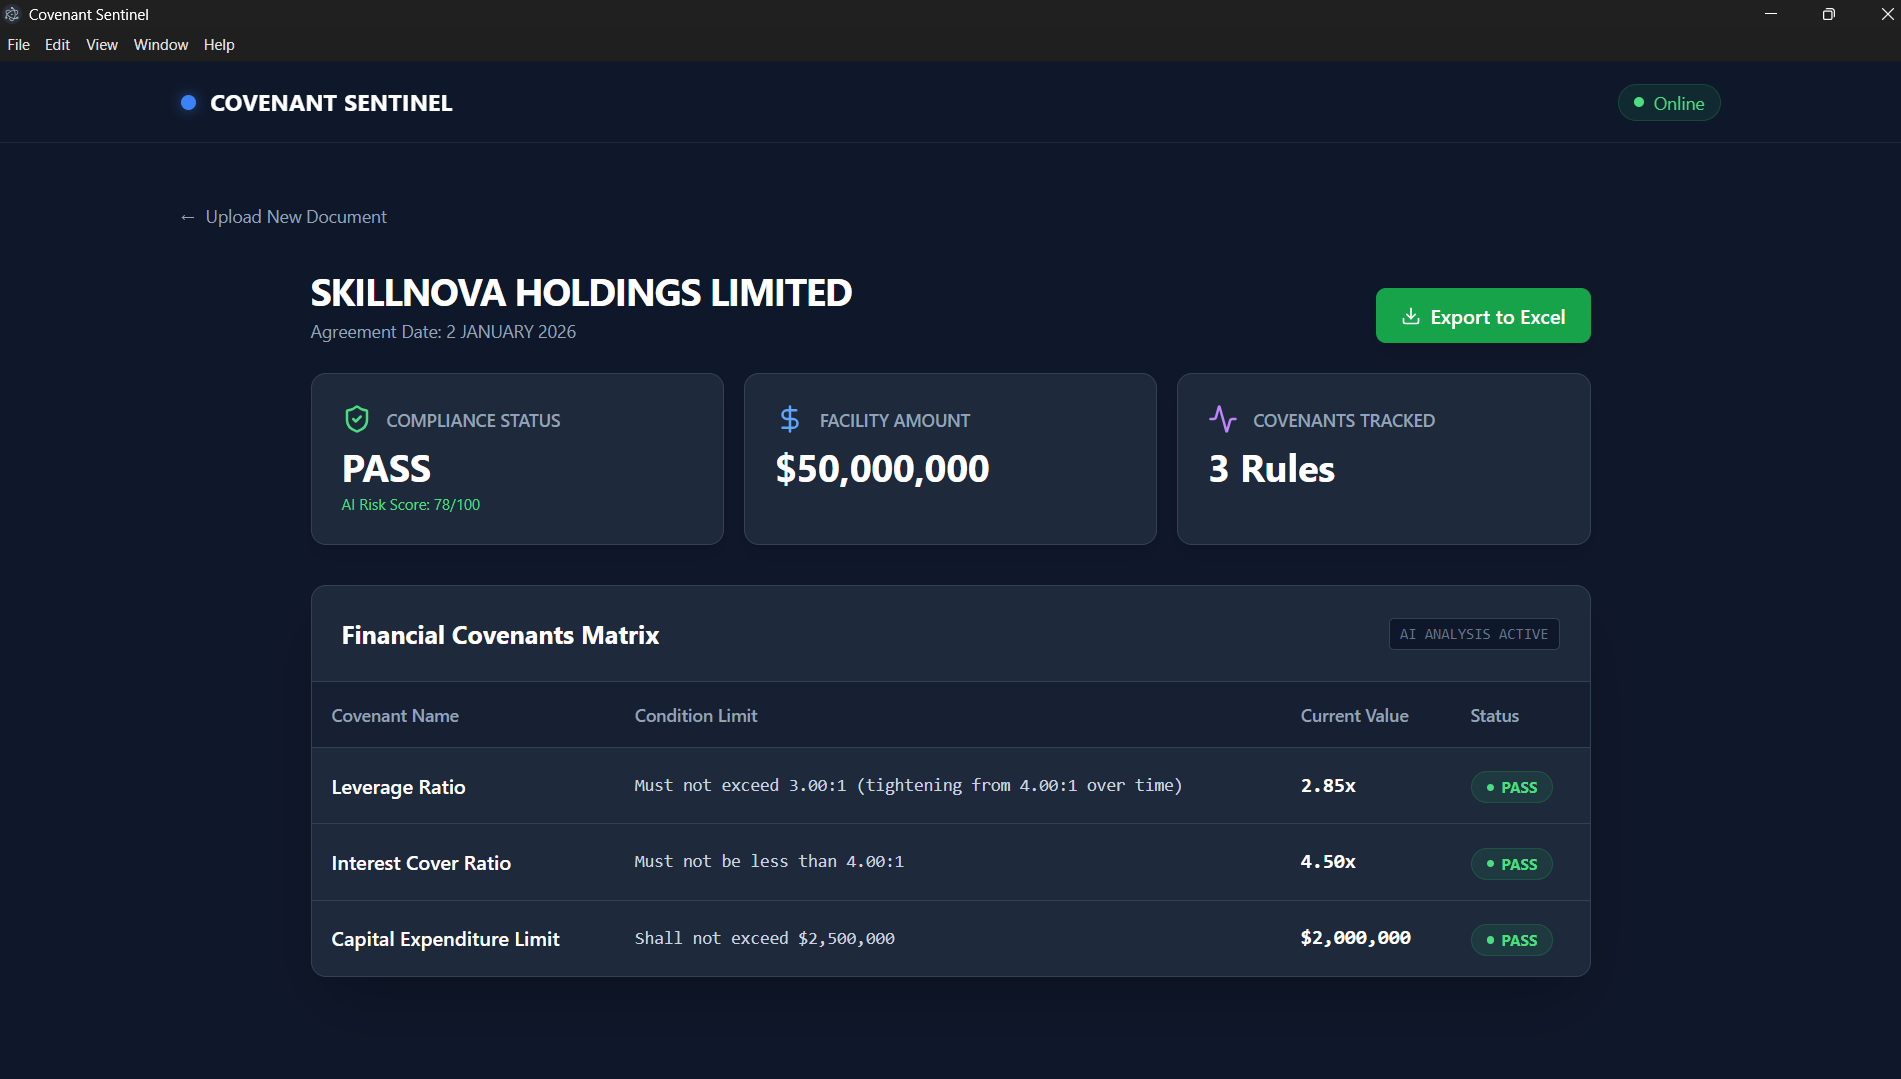The height and width of the screenshot is (1079, 1901).
Task: Open the Window menu
Action: pos(161,45)
